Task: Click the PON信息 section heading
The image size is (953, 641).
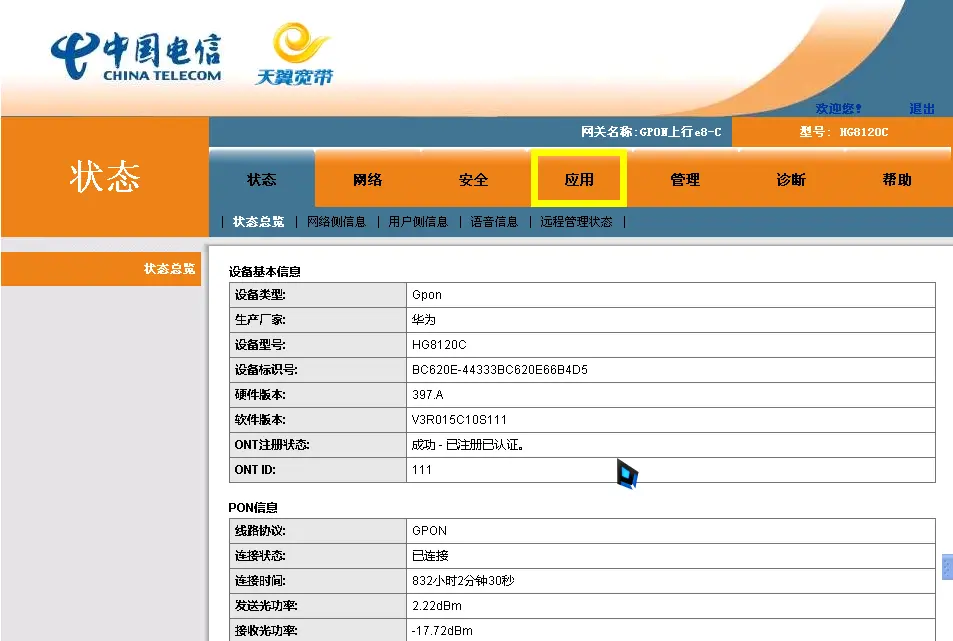Action: (253, 507)
